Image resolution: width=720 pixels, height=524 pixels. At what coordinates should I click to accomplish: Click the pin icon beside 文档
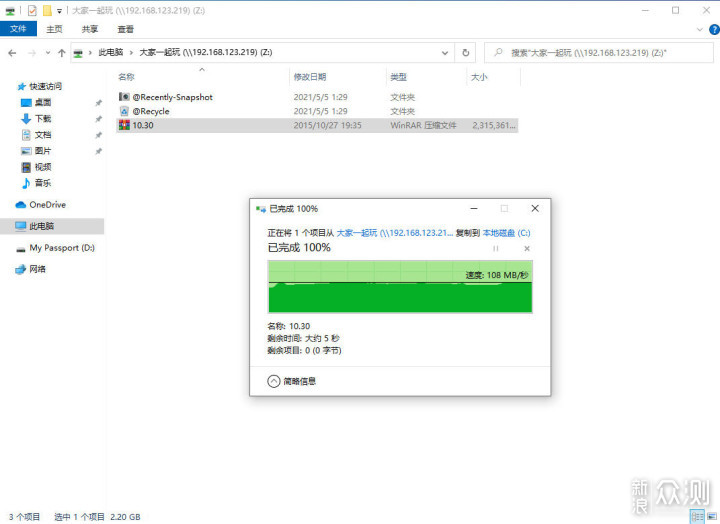pyautogui.click(x=98, y=135)
